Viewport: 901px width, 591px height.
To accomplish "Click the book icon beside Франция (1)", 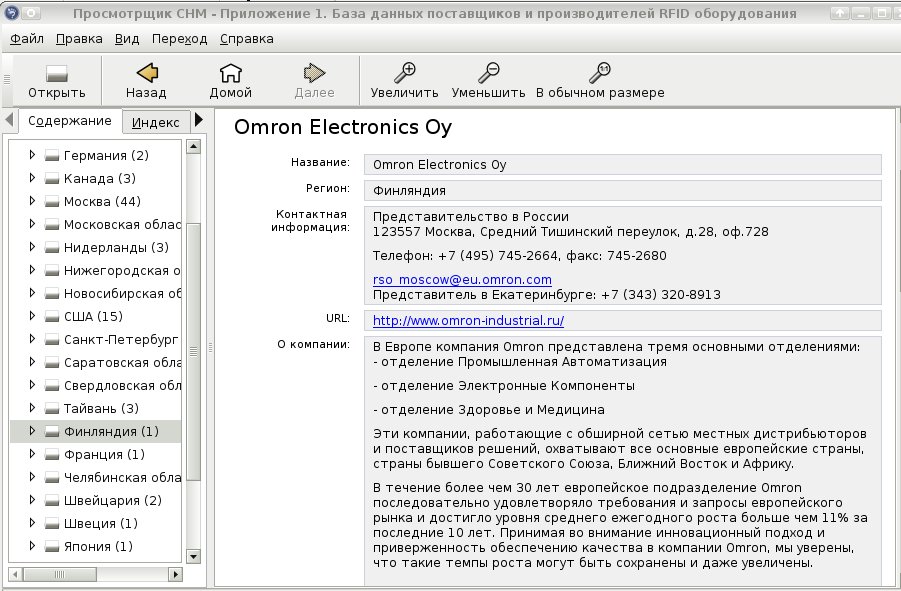I will 52,454.
